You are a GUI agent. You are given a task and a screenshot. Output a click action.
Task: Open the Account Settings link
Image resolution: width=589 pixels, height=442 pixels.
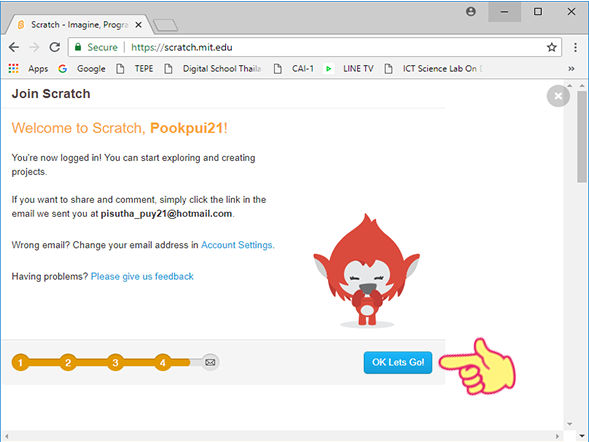point(237,245)
